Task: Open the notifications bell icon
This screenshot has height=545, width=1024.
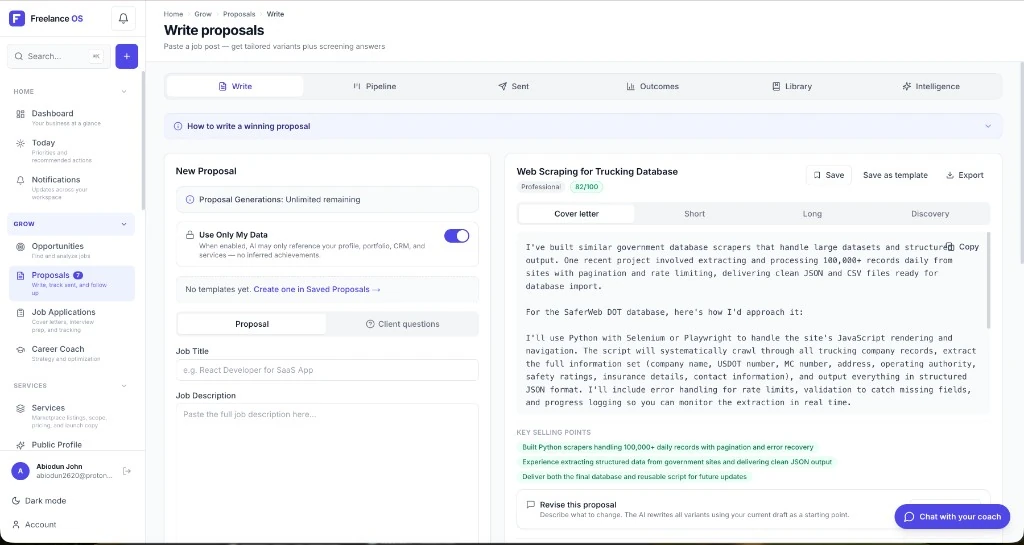Action: tap(123, 18)
